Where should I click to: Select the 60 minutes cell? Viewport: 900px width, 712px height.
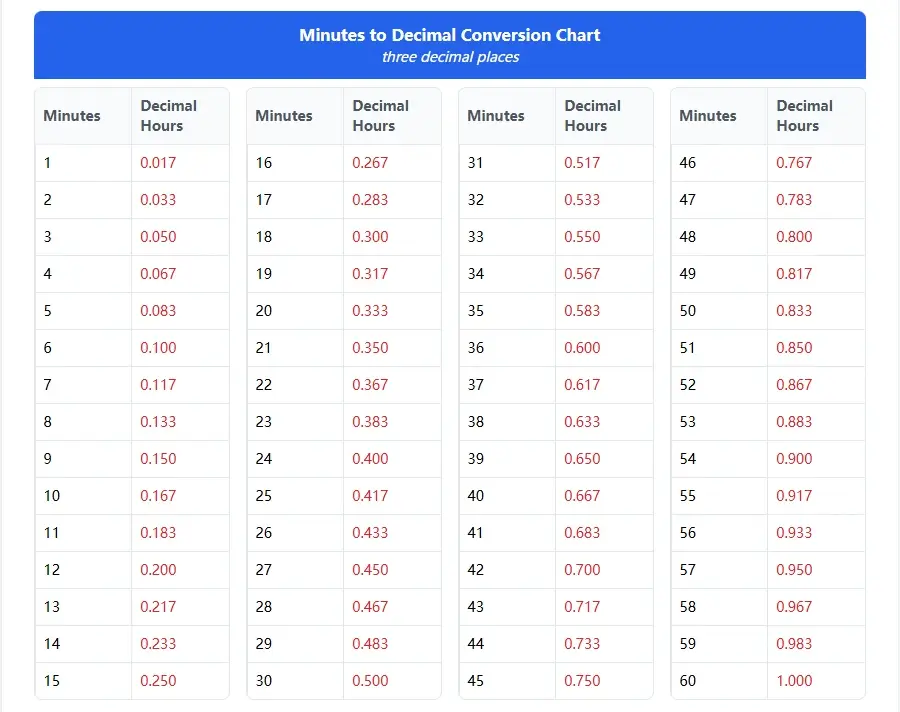[688, 681]
